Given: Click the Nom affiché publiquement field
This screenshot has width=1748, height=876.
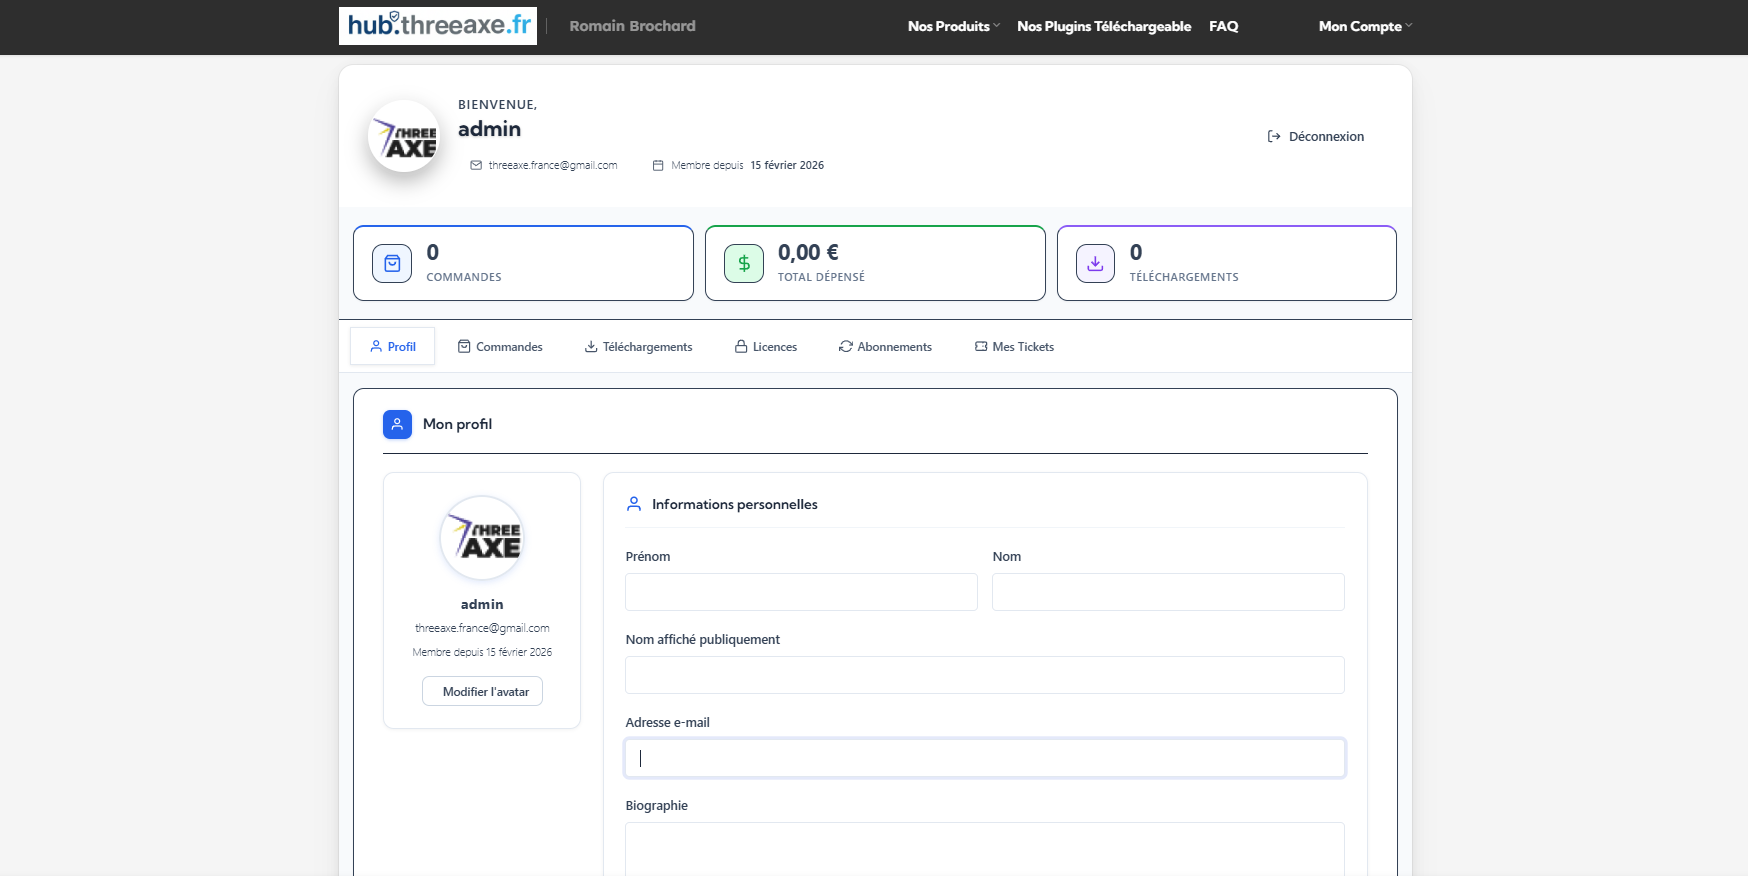Looking at the screenshot, I should pyautogui.click(x=985, y=675).
